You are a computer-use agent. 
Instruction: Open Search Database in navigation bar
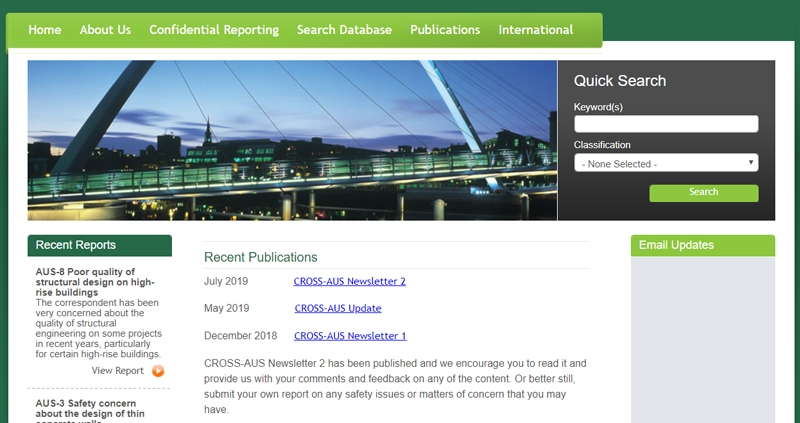tap(344, 30)
